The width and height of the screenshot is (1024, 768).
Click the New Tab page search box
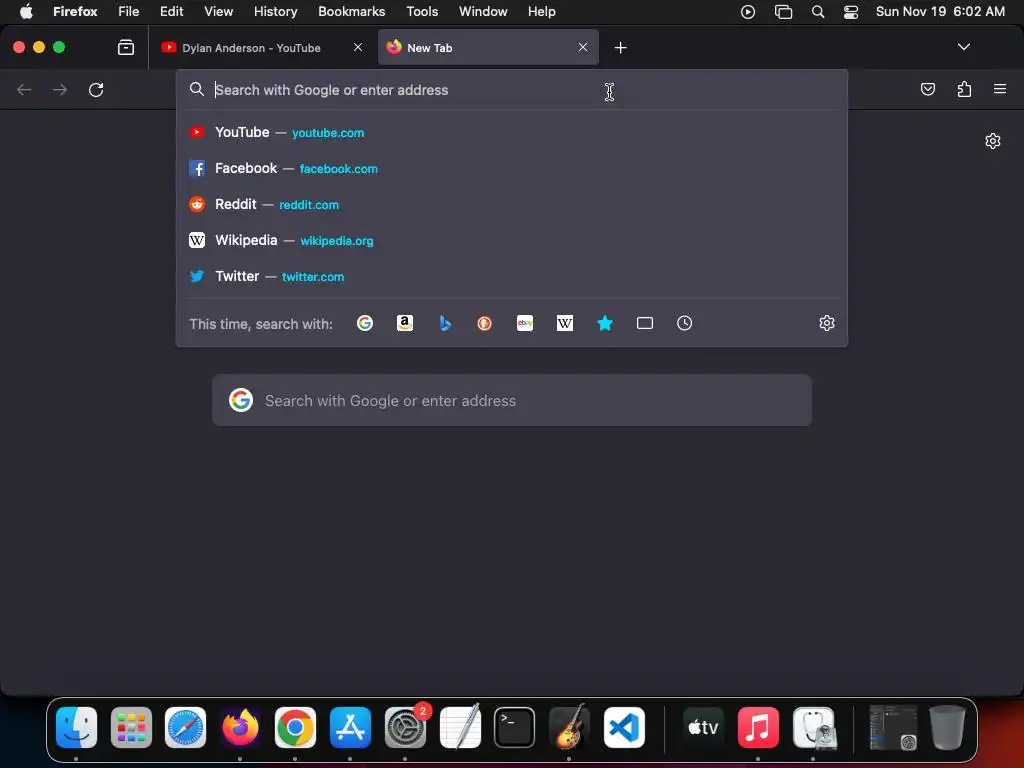512,400
